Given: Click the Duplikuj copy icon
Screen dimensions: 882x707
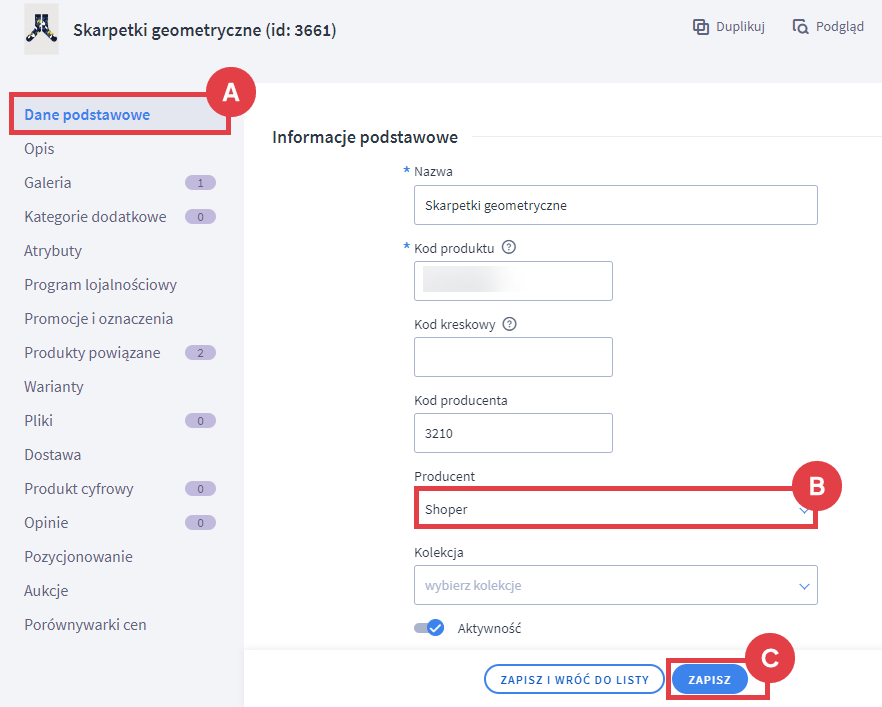Looking at the screenshot, I should [x=701, y=27].
